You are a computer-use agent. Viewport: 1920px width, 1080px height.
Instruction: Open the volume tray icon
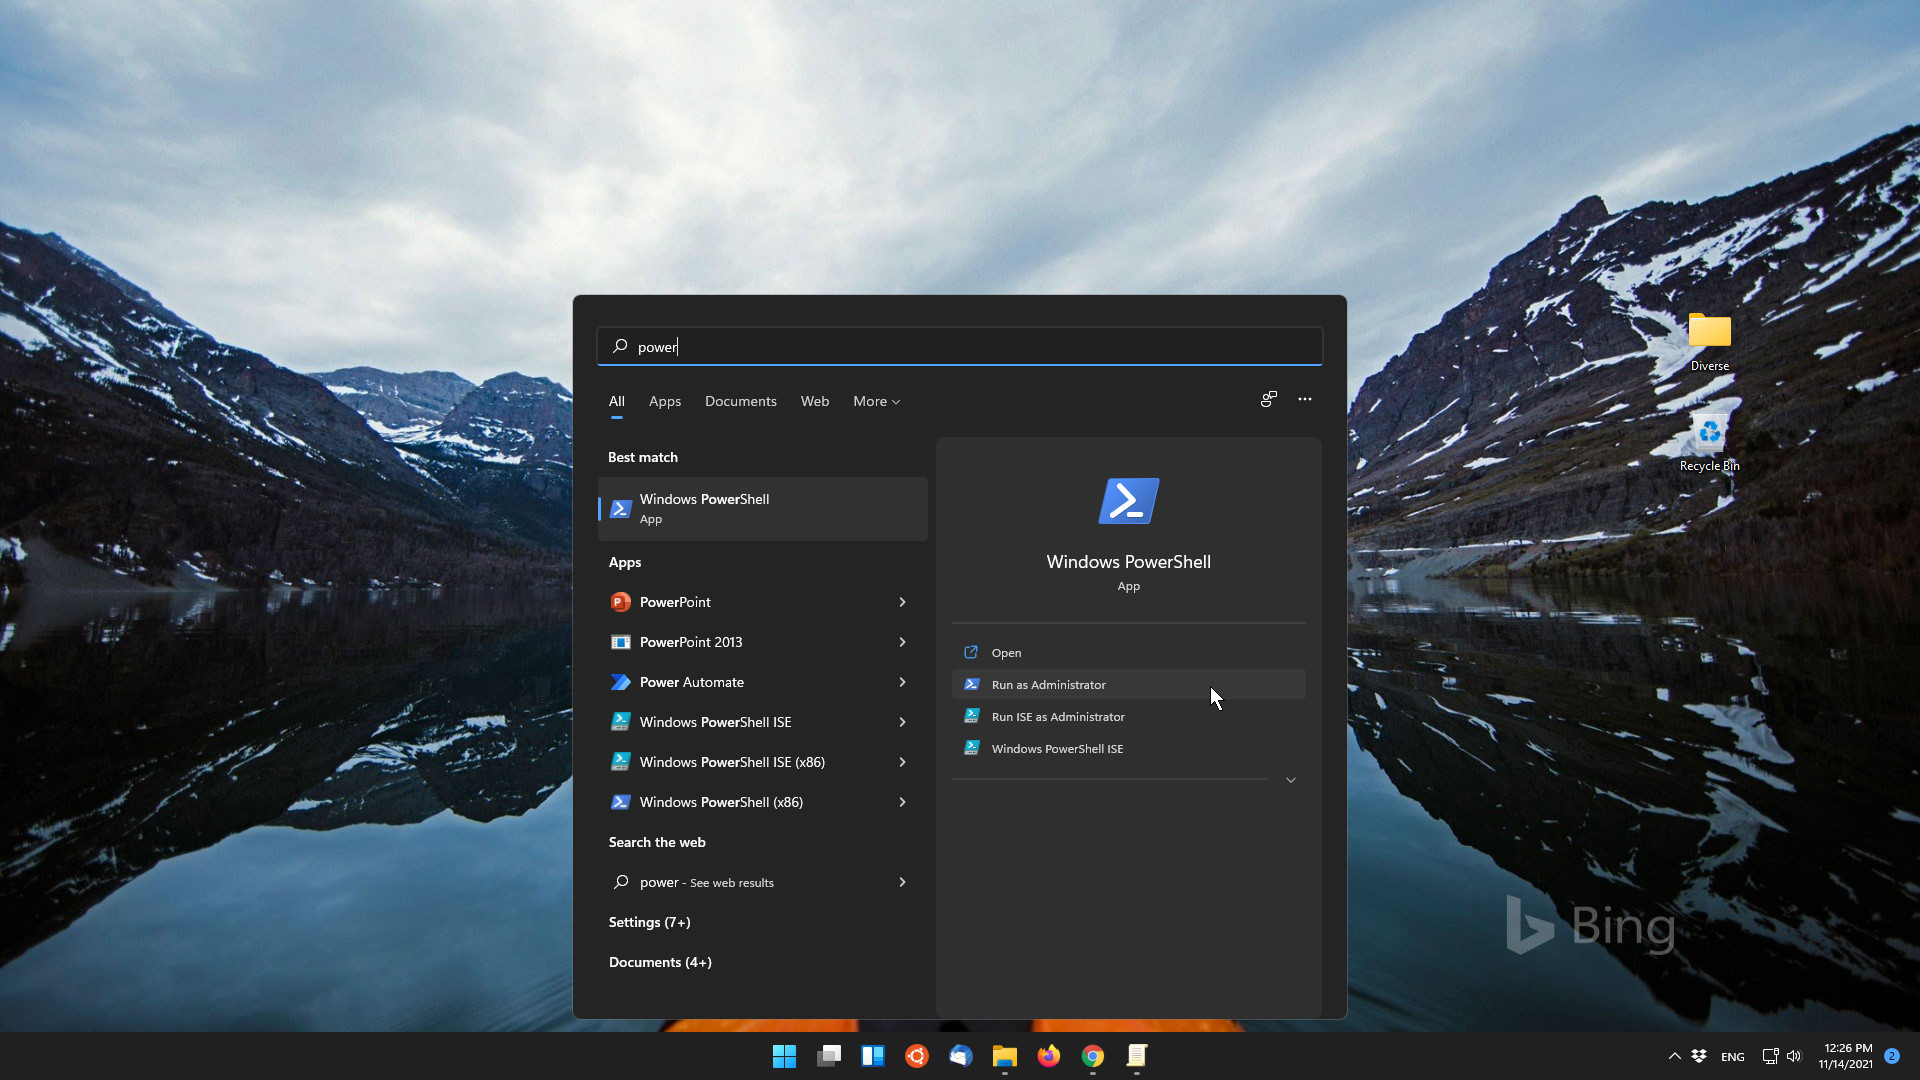(1793, 1056)
